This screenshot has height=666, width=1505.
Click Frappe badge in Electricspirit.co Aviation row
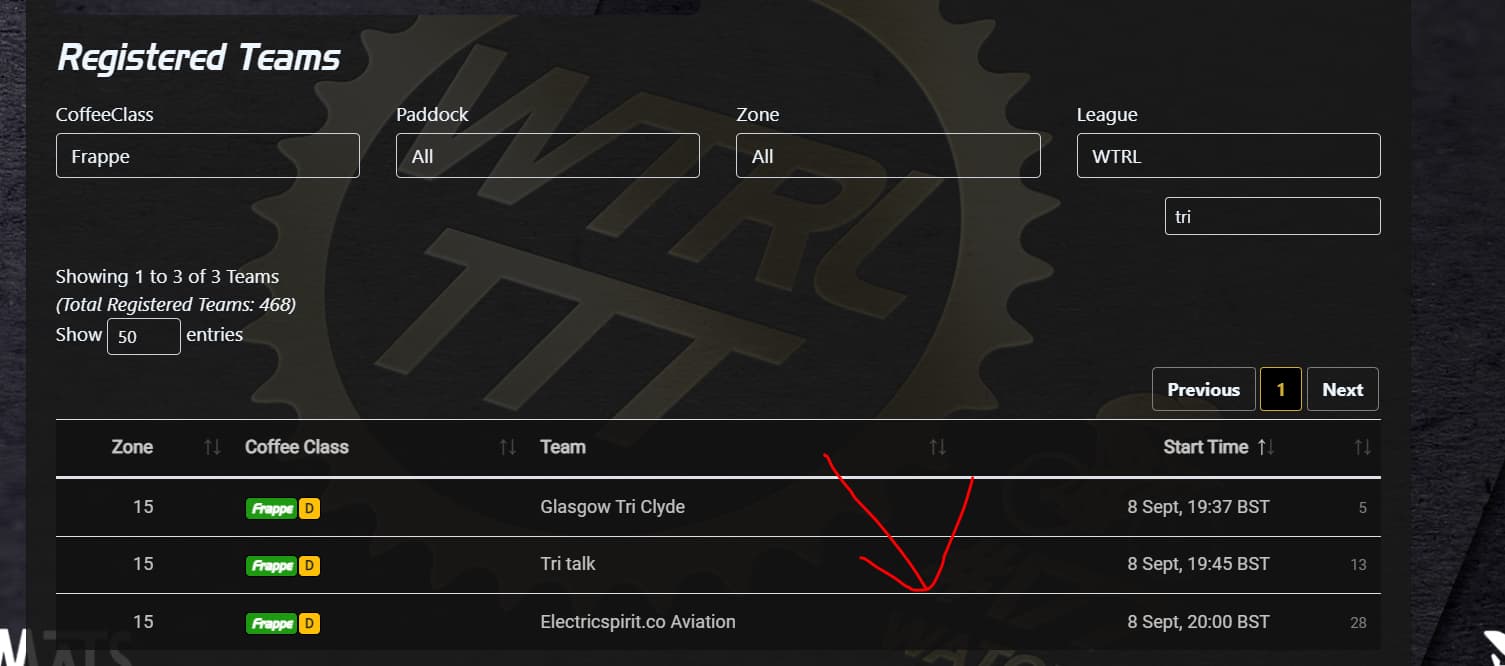pyautogui.click(x=271, y=623)
